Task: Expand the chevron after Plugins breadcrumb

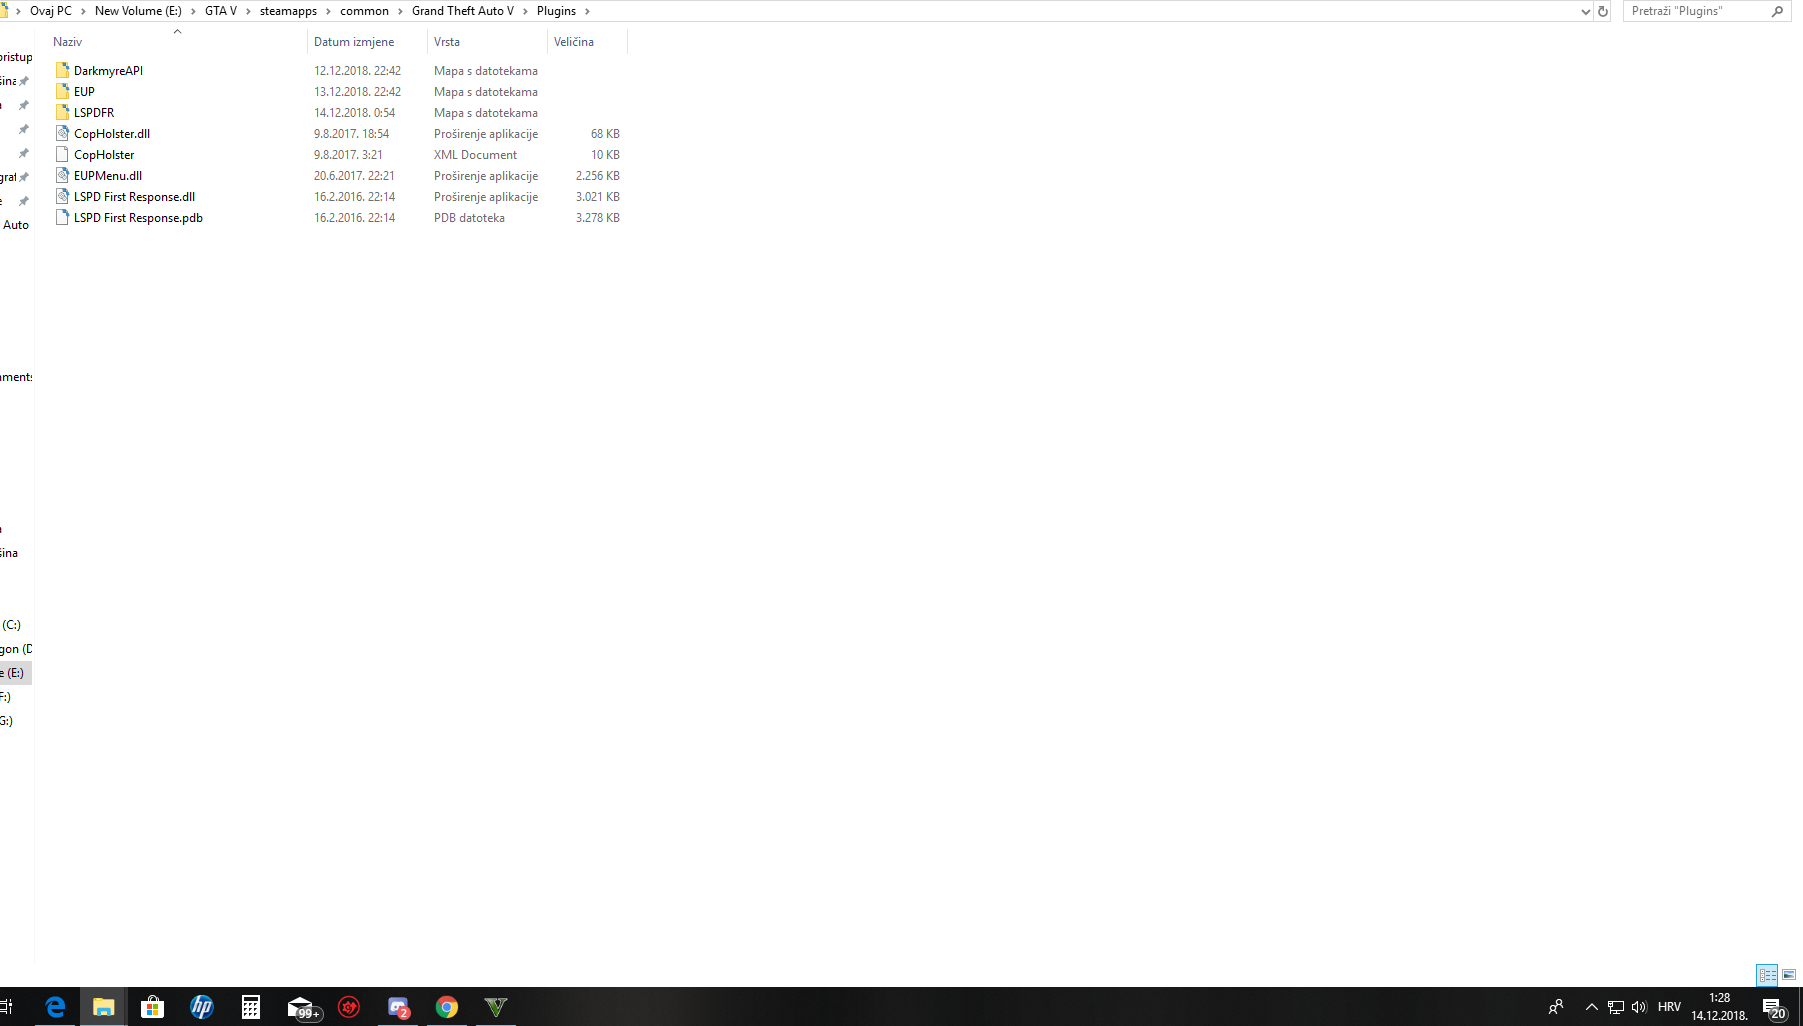Action: click(x=587, y=11)
